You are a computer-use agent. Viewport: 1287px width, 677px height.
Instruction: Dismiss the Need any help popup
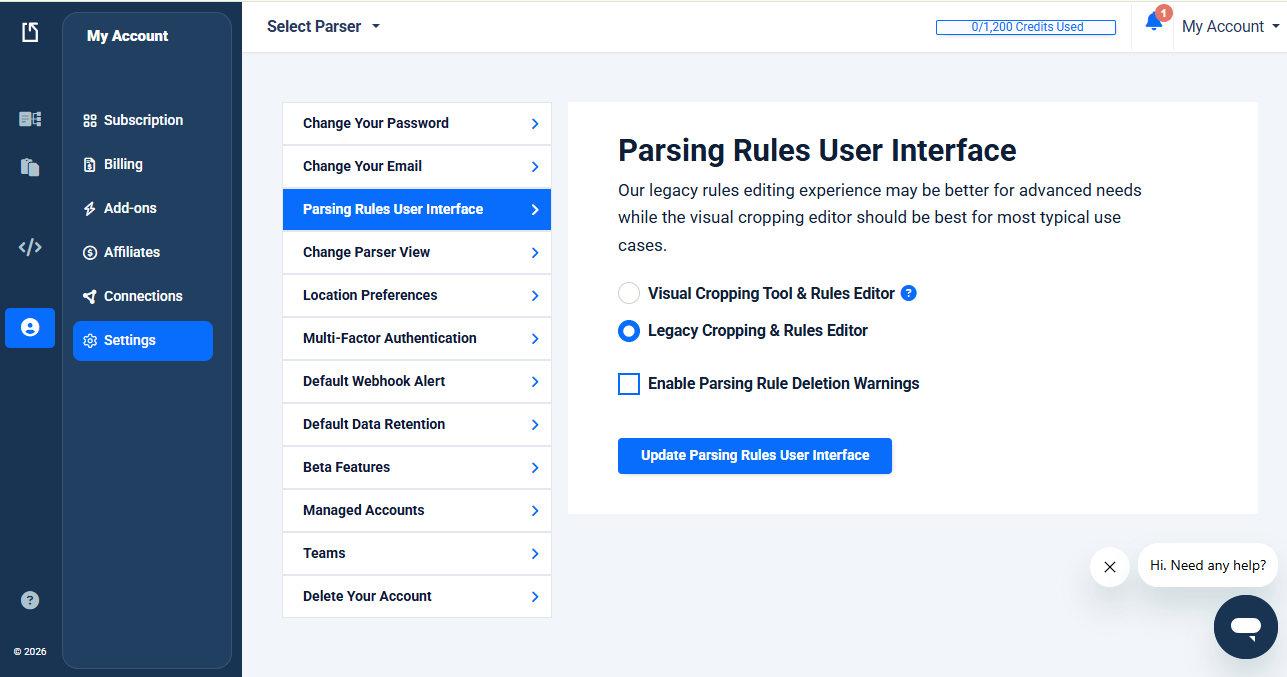click(x=1109, y=567)
